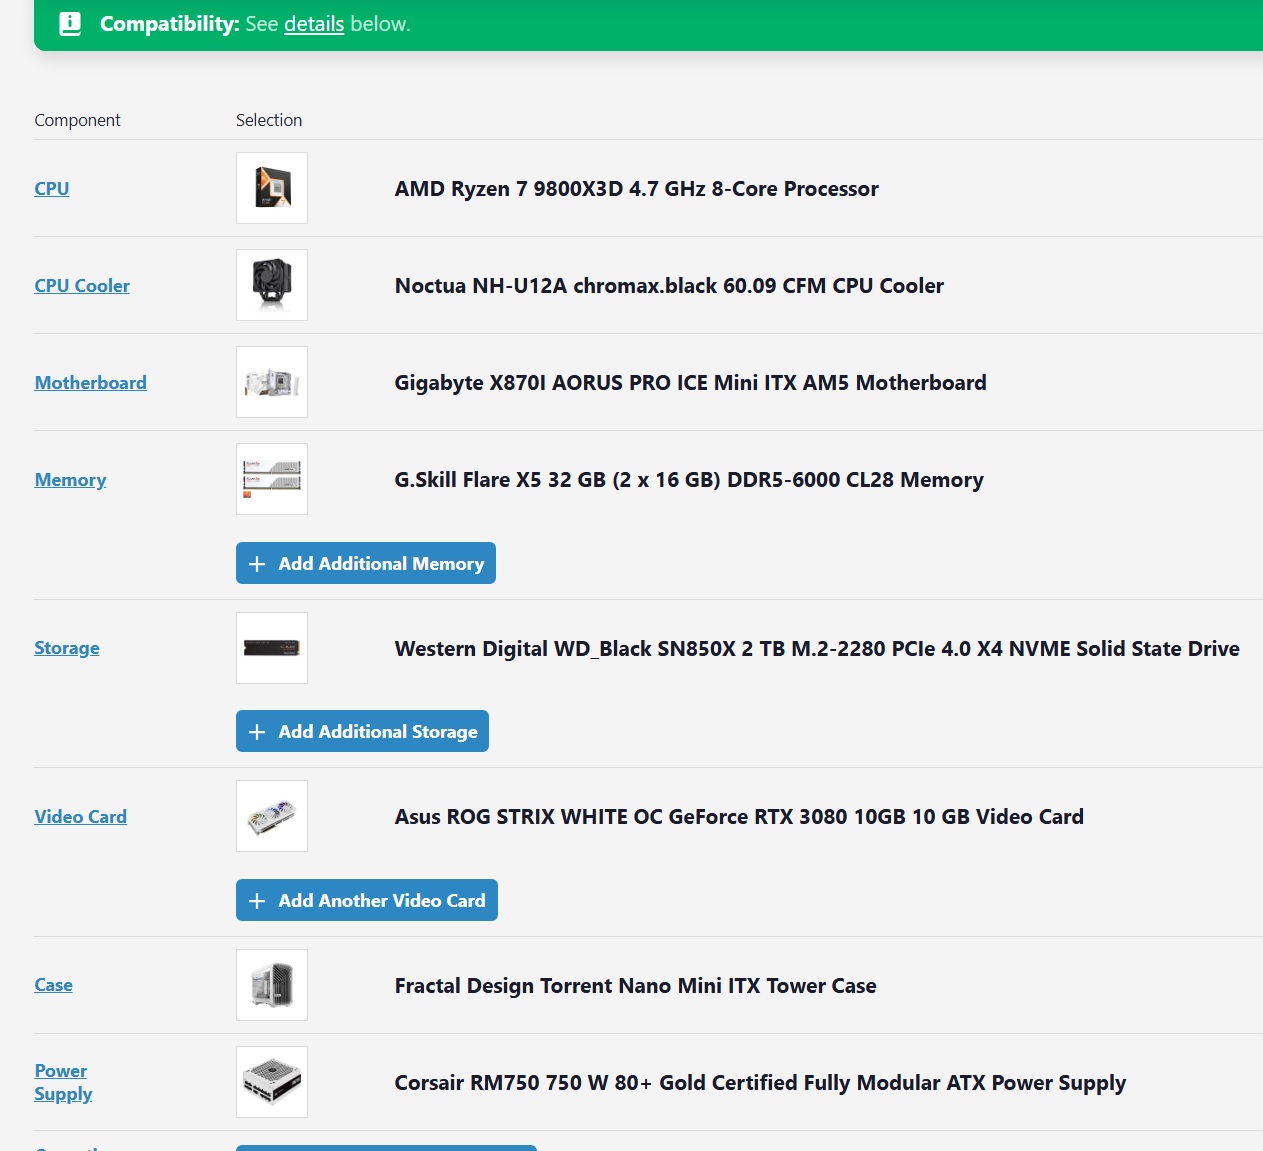Click the 'Component' column header
This screenshot has width=1263, height=1151.
pyautogui.click(x=77, y=120)
